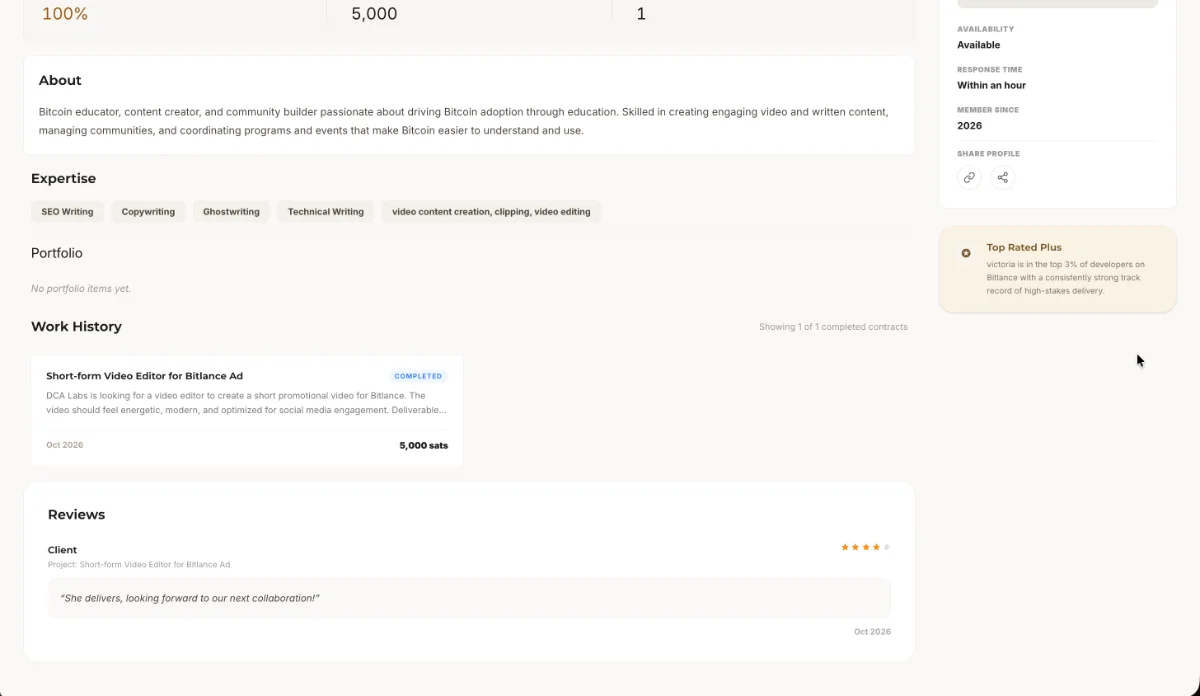Click the Work History heading
The width and height of the screenshot is (1200, 696).
tap(76, 327)
